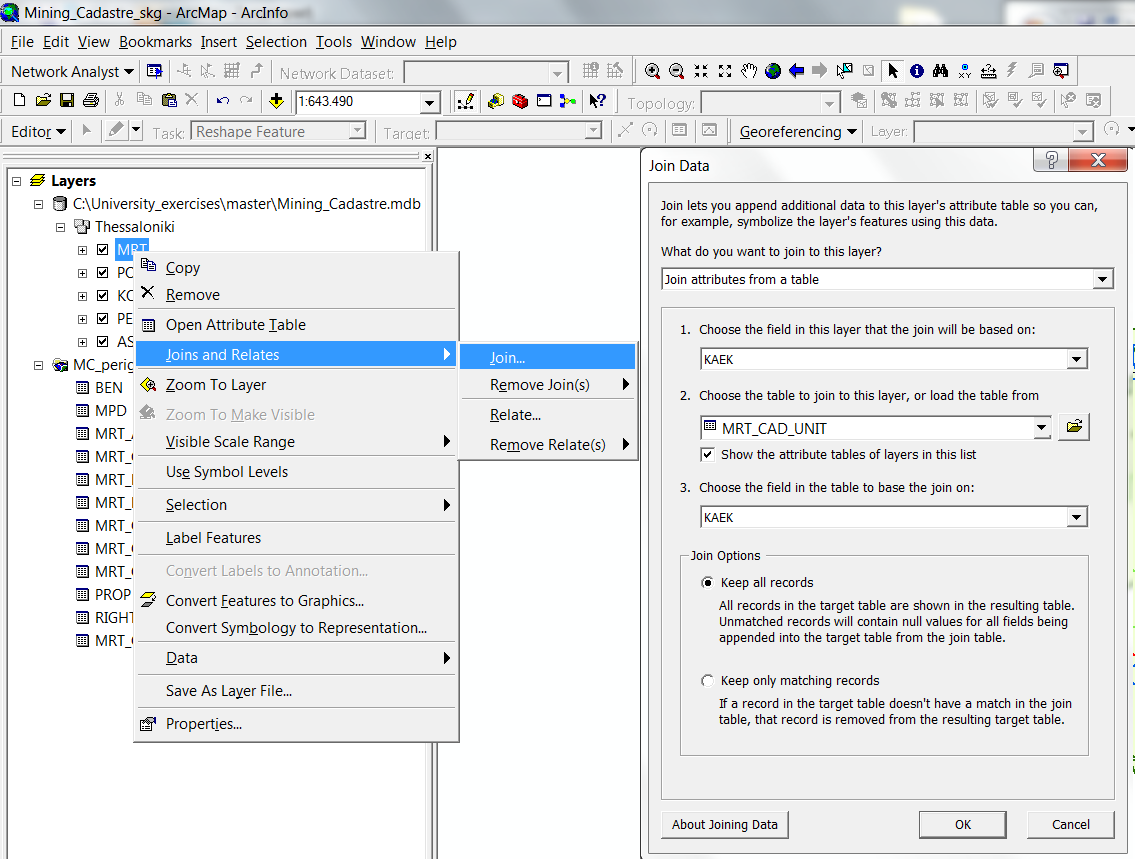Click the Zoom Out tool
The width and height of the screenshot is (1135, 859).
(x=676, y=71)
